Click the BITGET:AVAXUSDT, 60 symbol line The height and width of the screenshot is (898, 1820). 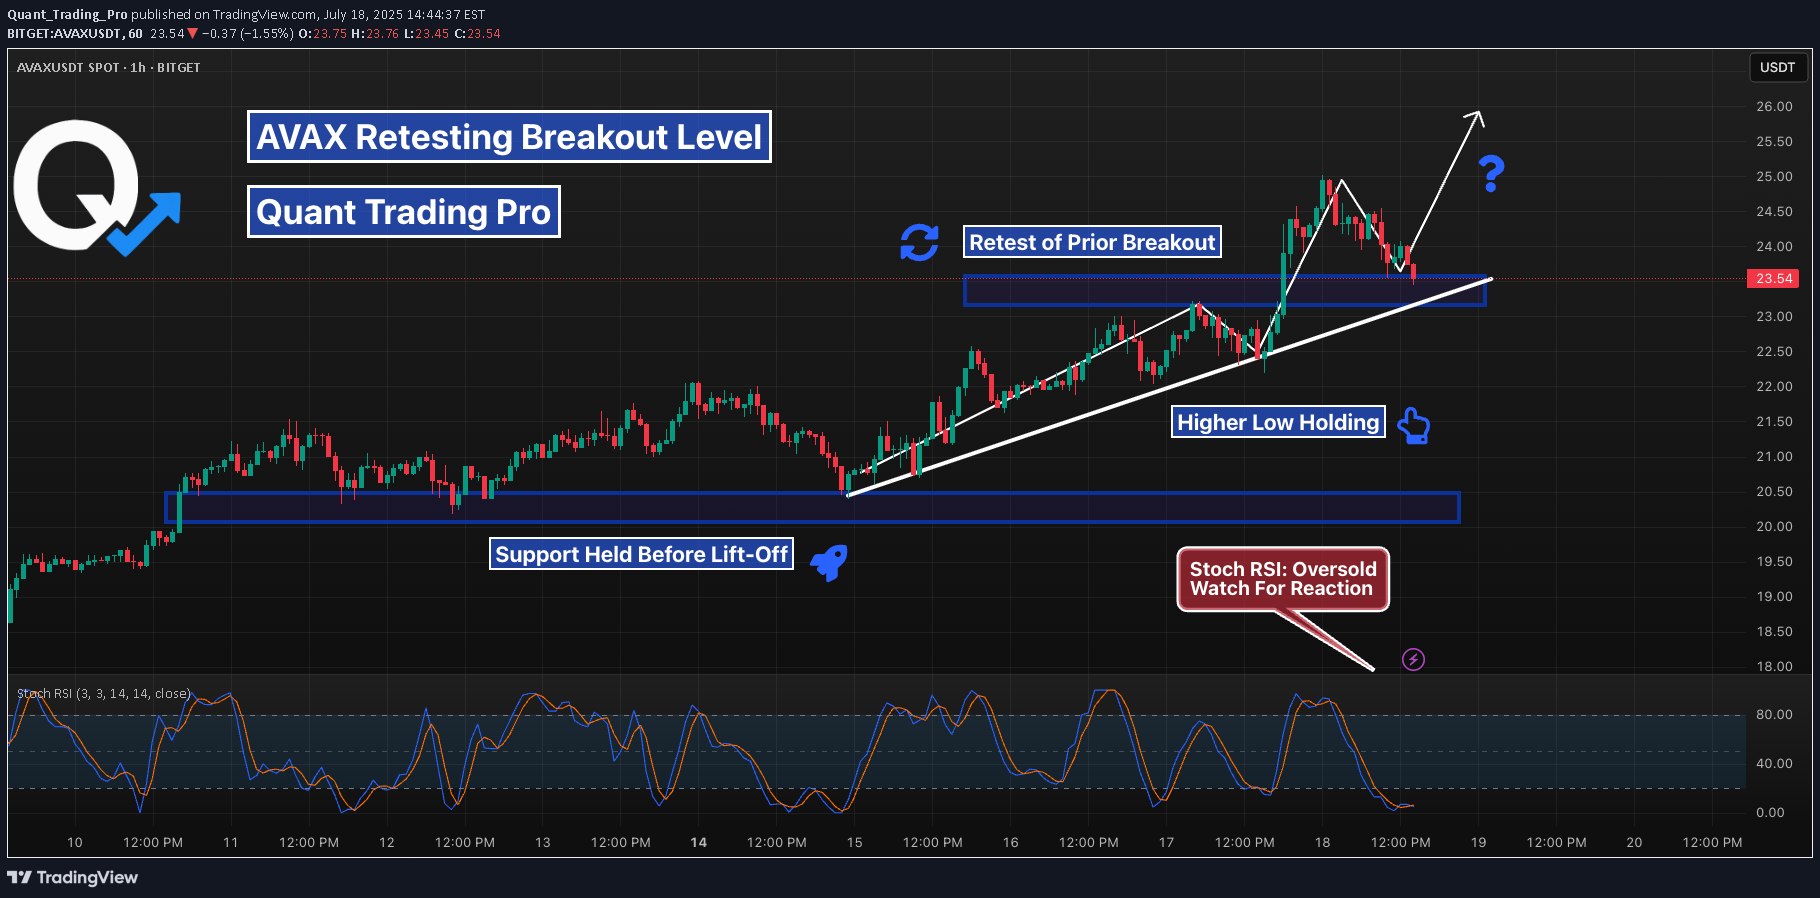pyautogui.click(x=75, y=33)
